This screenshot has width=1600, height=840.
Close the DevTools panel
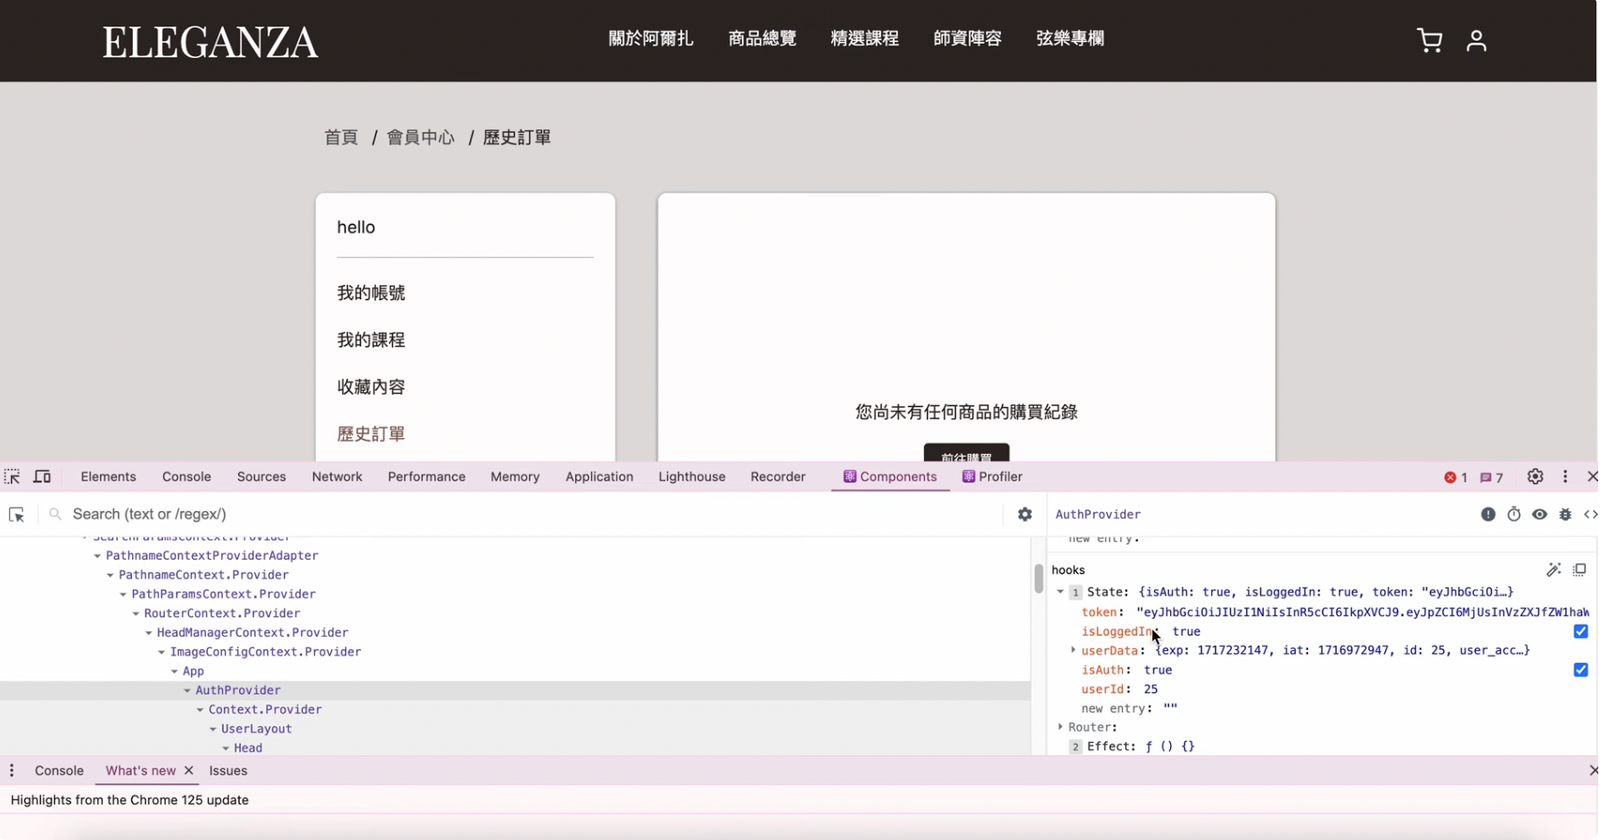point(1592,477)
